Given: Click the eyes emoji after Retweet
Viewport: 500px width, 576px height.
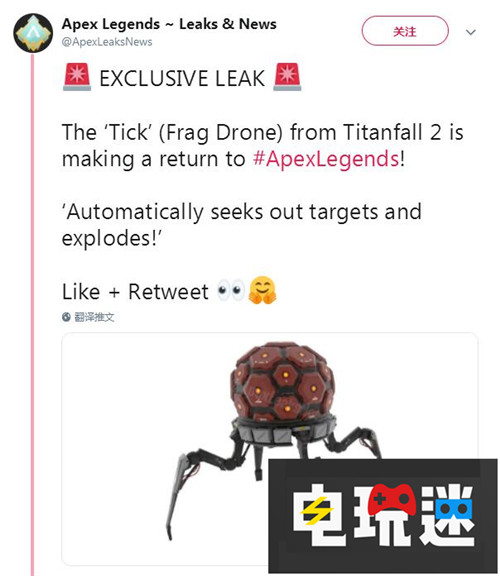Looking at the screenshot, I should click(231, 291).
